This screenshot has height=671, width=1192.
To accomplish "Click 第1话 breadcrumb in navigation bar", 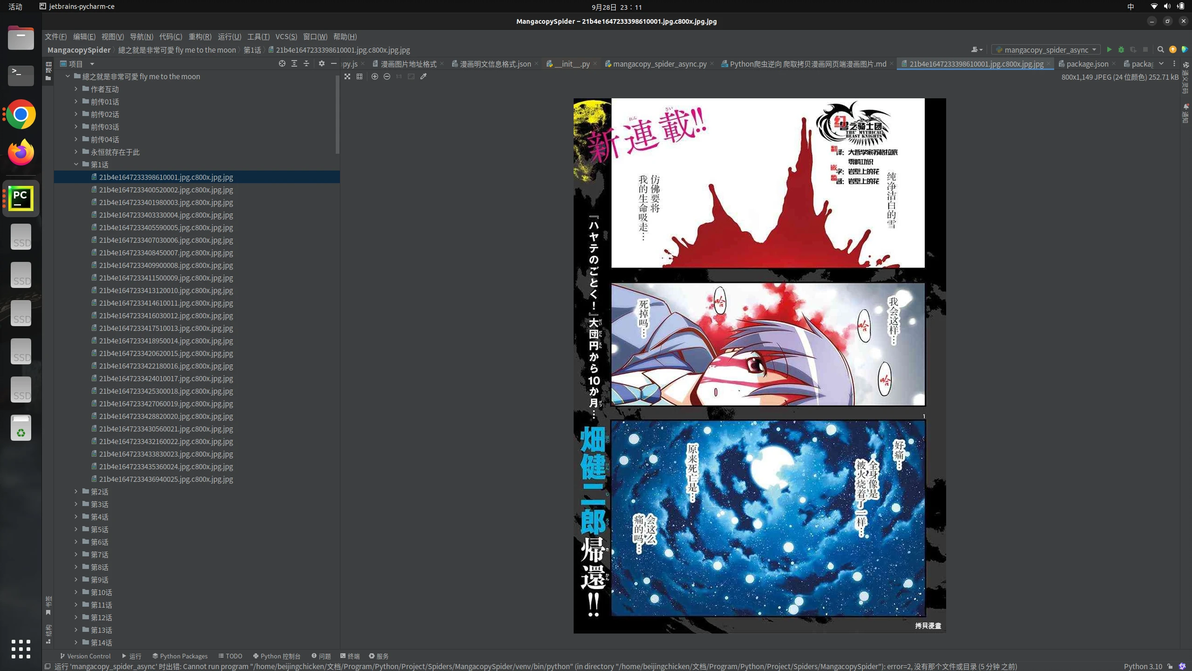I will (252, 50).
